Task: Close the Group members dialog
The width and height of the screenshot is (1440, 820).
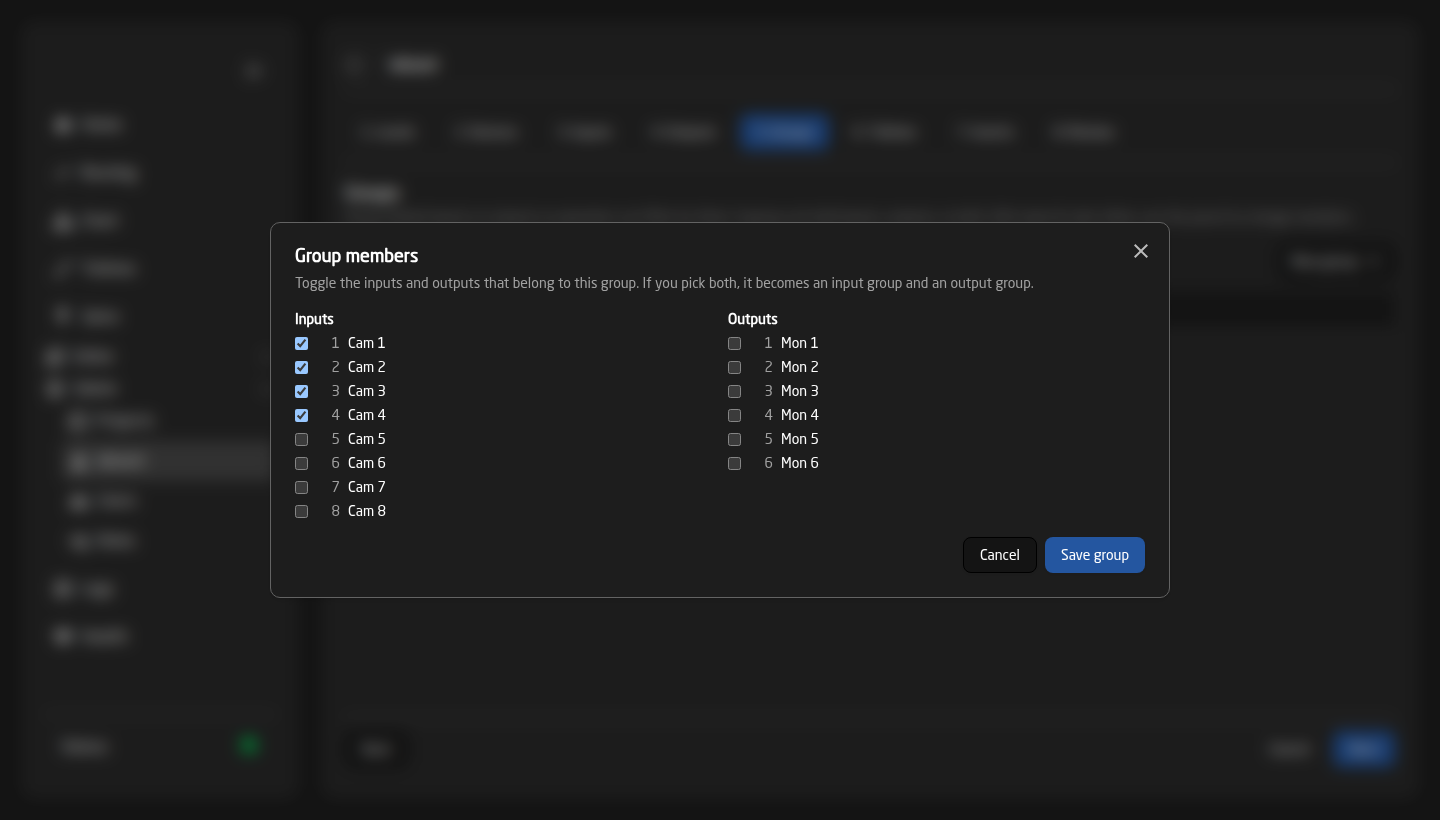Action: (1141, 251)
